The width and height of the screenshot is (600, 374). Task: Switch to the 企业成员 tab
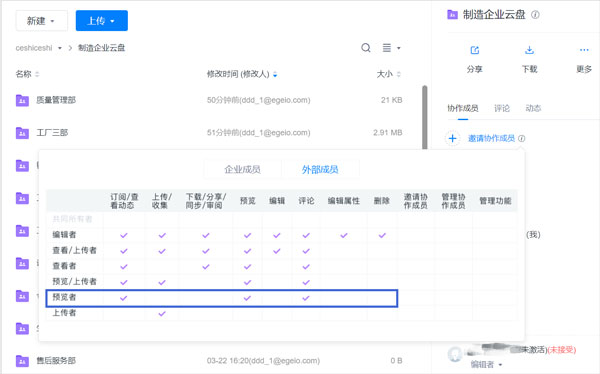click(x=242, y=169)
